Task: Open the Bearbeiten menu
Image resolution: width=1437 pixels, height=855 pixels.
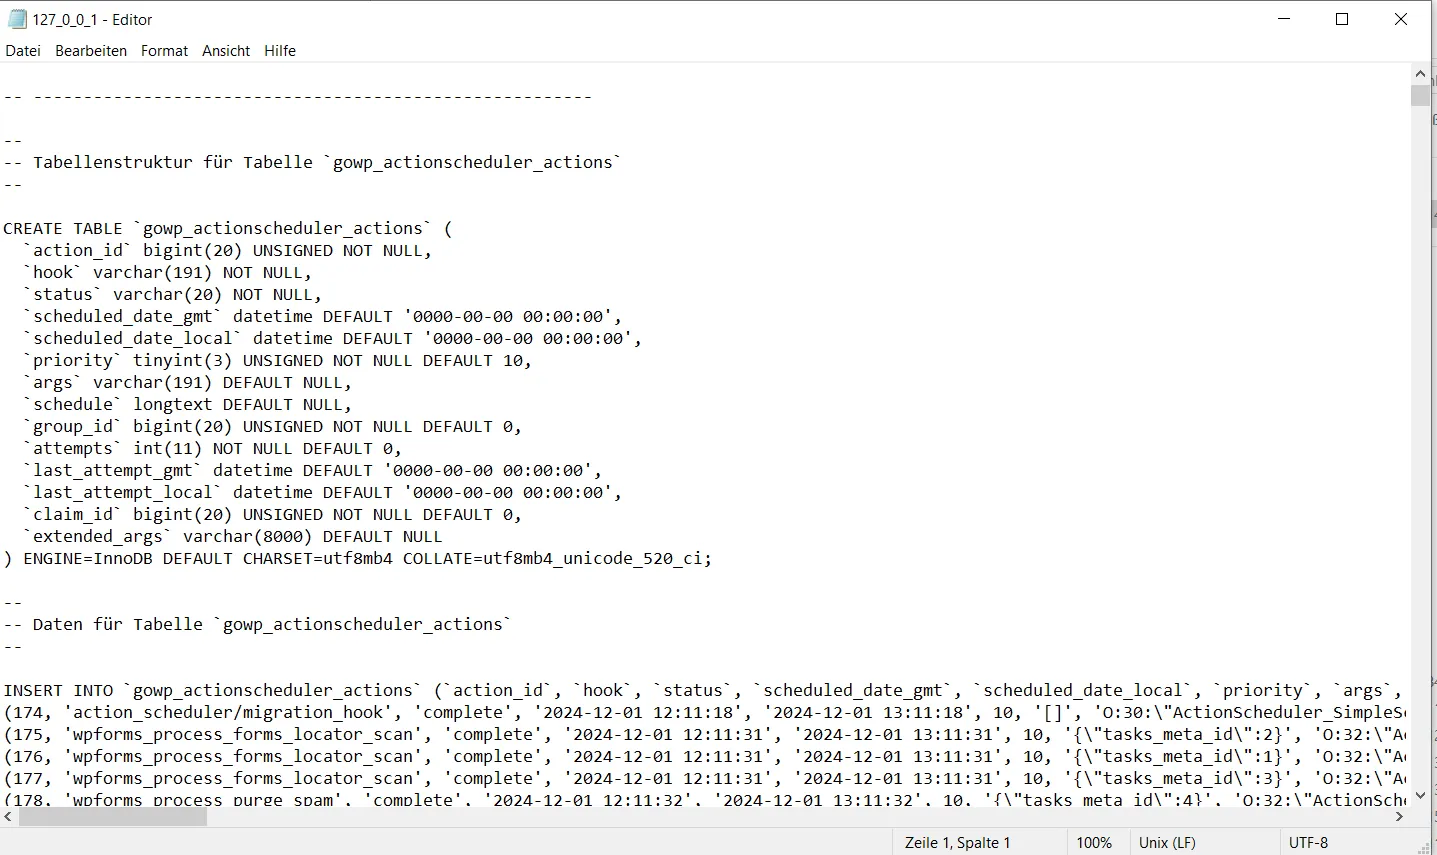Action: pyautogui.click(x=91, y=51)
